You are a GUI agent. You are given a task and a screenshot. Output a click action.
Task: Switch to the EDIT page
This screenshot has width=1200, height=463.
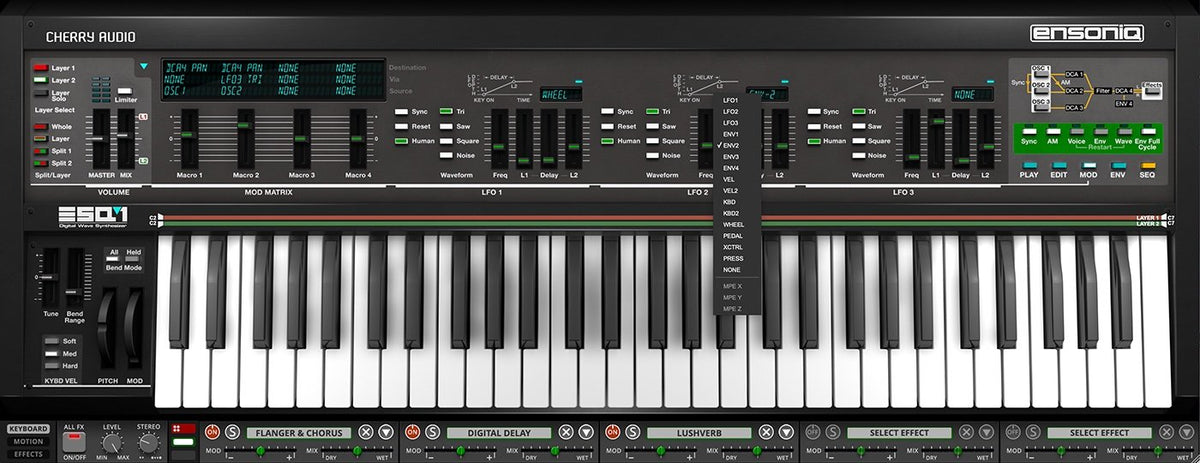[1059, 165]
